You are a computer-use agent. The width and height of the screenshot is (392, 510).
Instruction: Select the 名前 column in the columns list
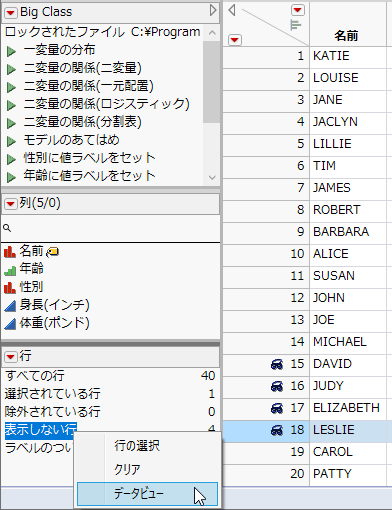pyautogui.click(x=31, y=251)
